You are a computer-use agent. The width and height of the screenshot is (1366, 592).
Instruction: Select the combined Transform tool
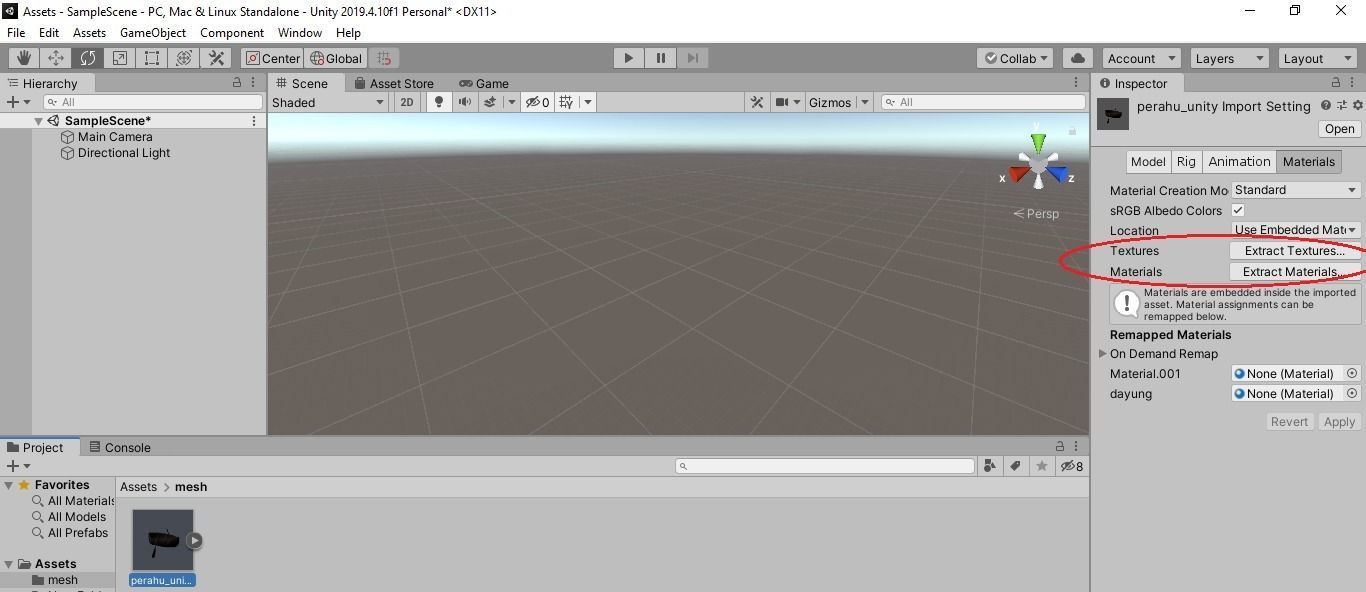[x=184, y=58]
